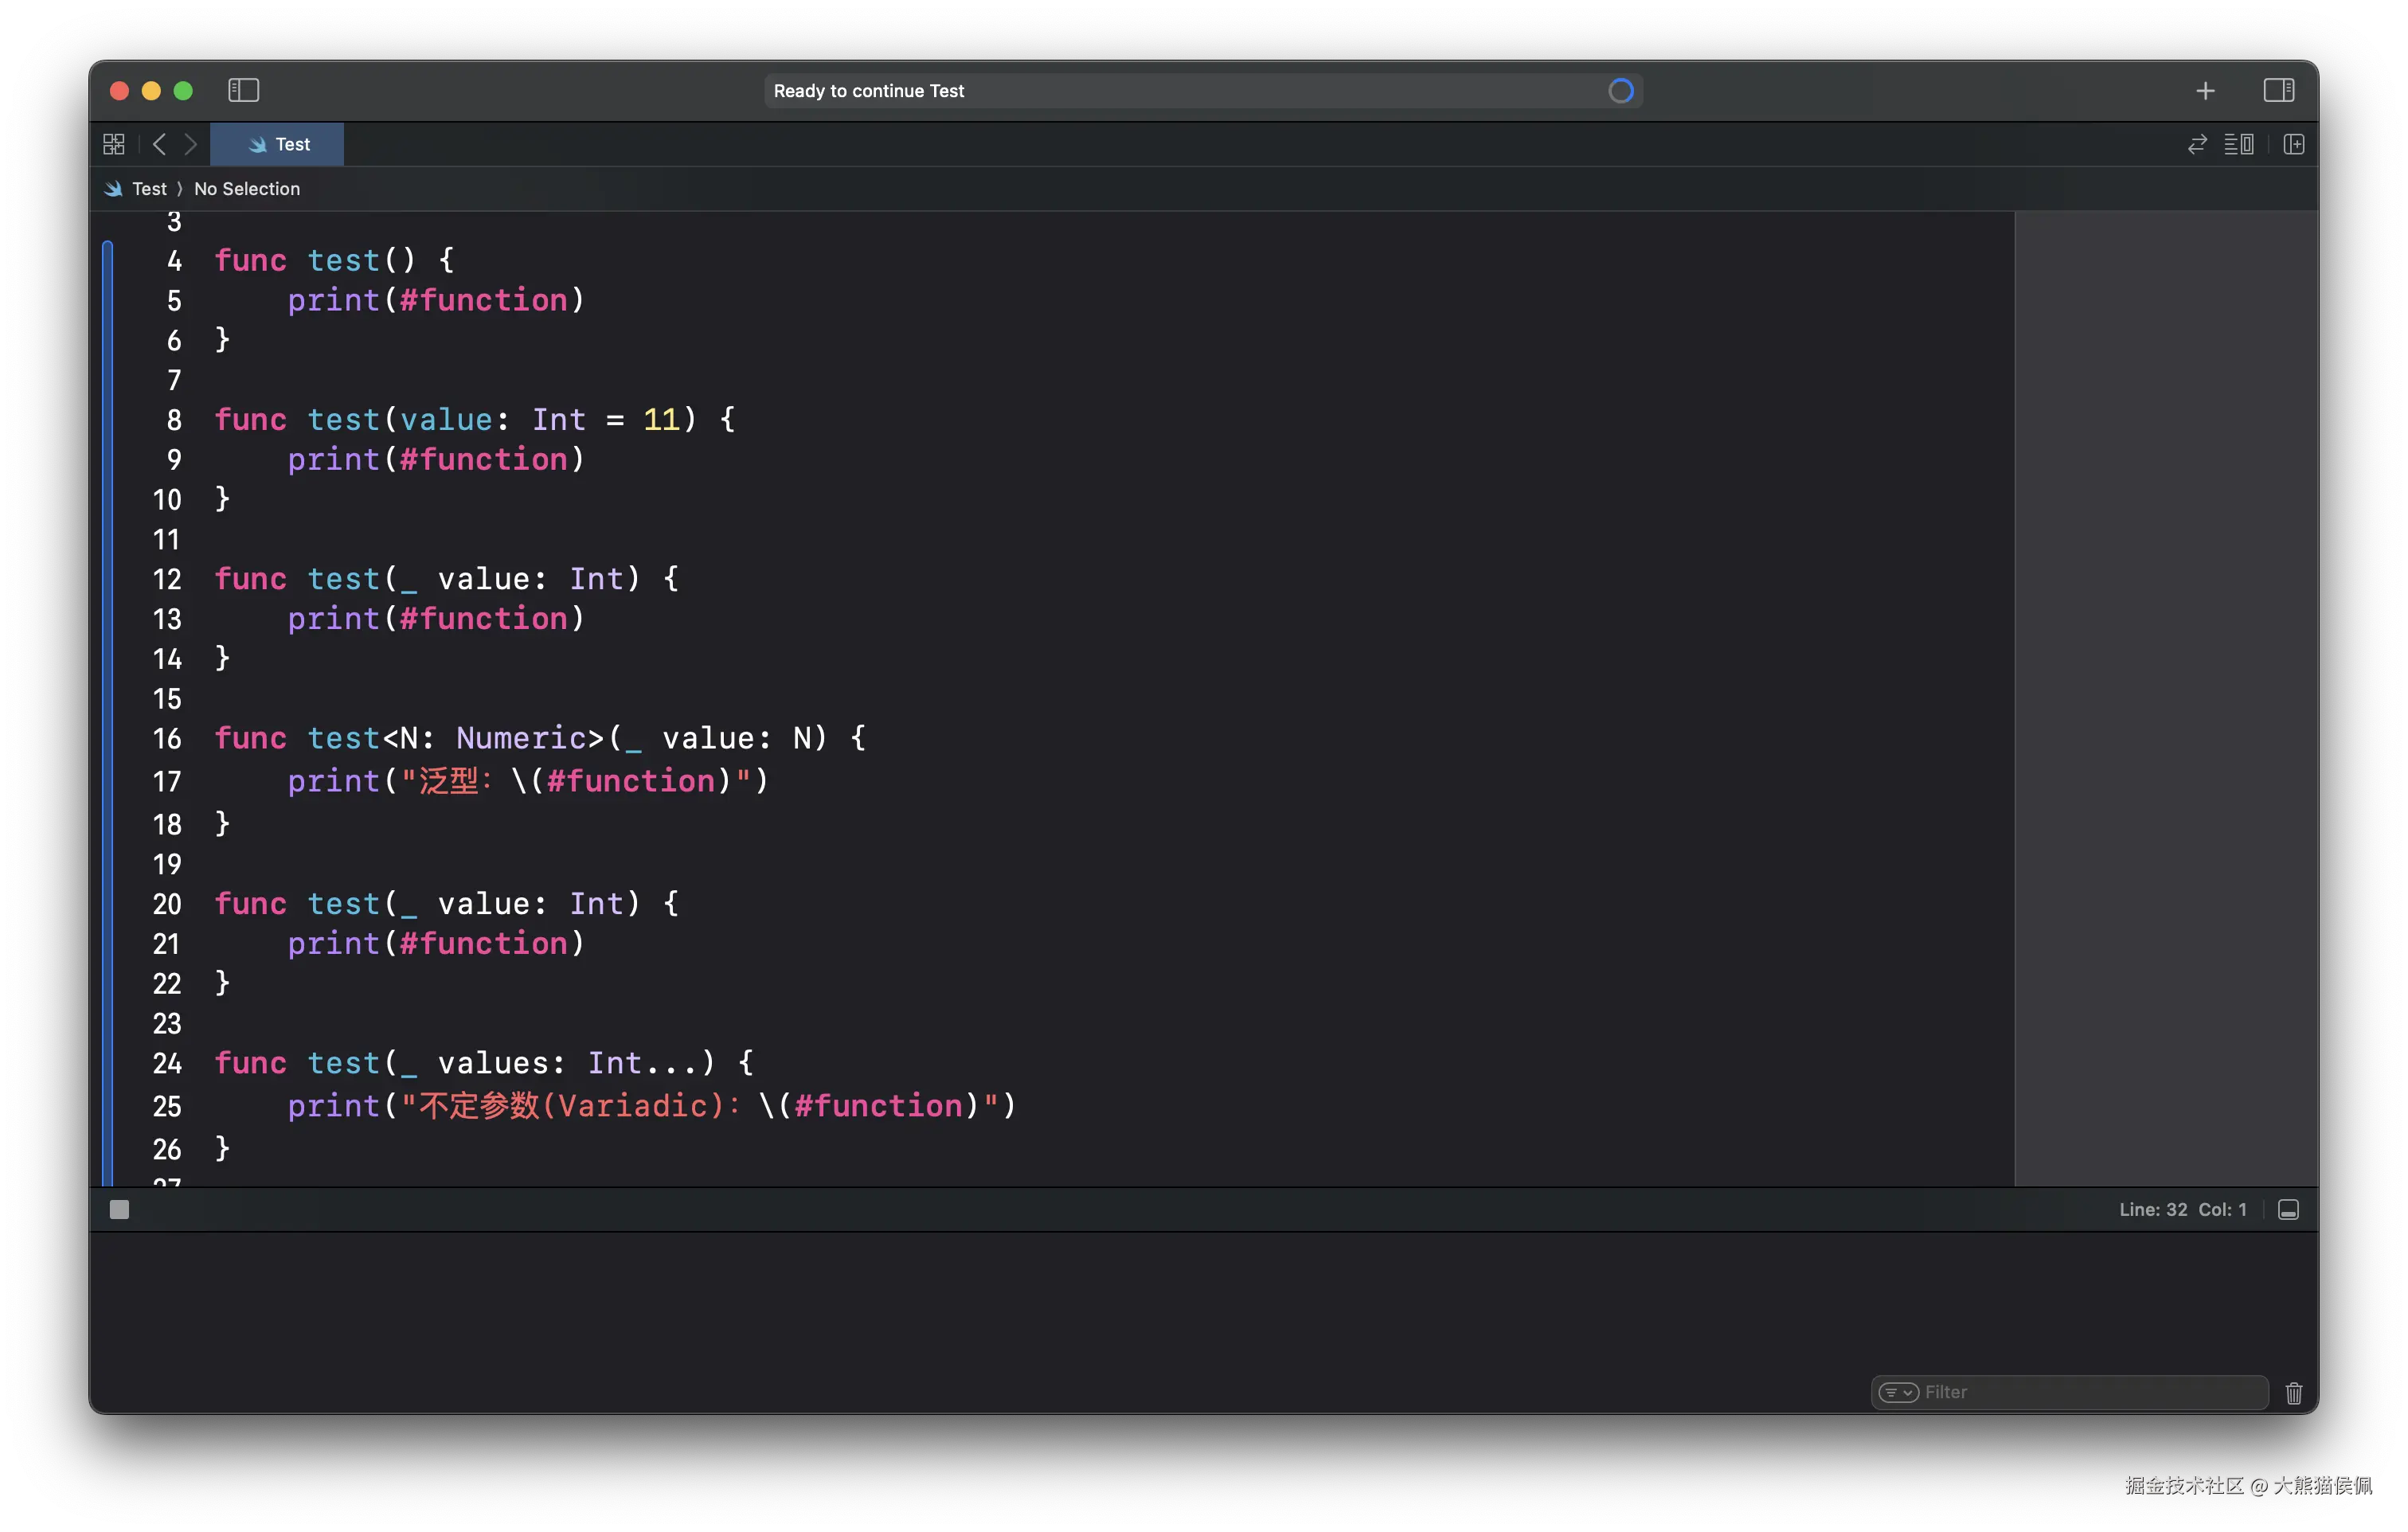Click Test in the jump bar
The image size is (2408, 1532).
coord(149,189)
